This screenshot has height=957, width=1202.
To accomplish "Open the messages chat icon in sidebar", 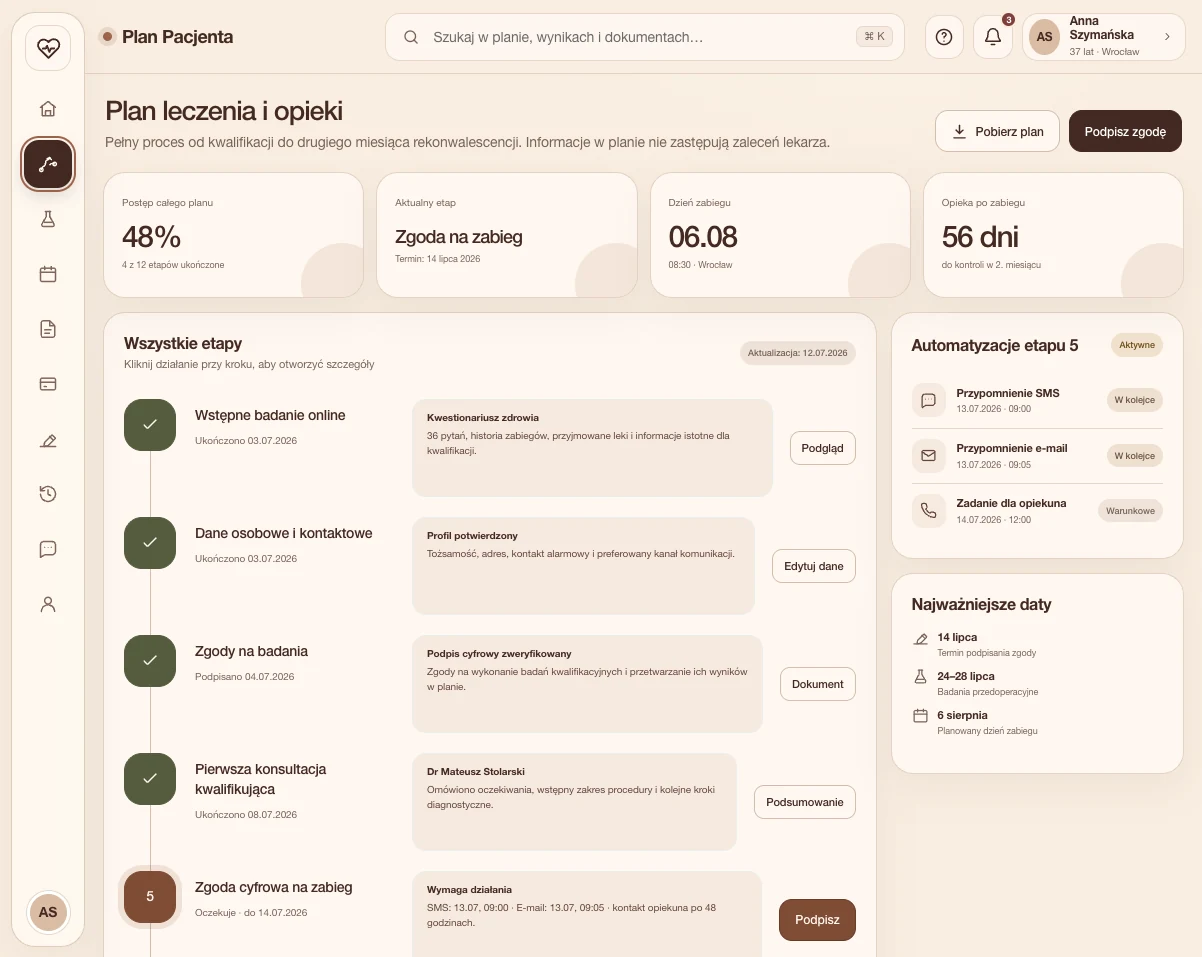I will click(x=48, y=549).
